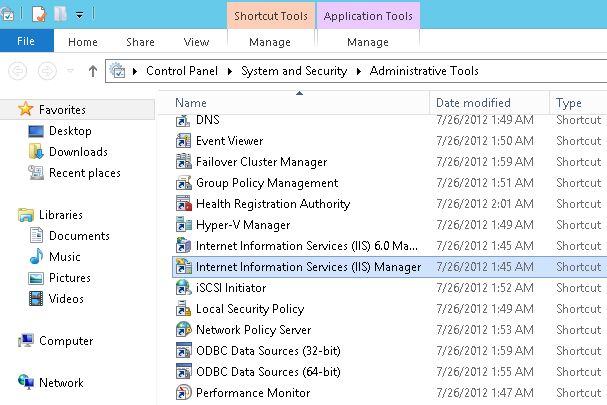This screenshot has width=607, height=405.
Task: Click the Documents library icon
Action: coord(36,235)
